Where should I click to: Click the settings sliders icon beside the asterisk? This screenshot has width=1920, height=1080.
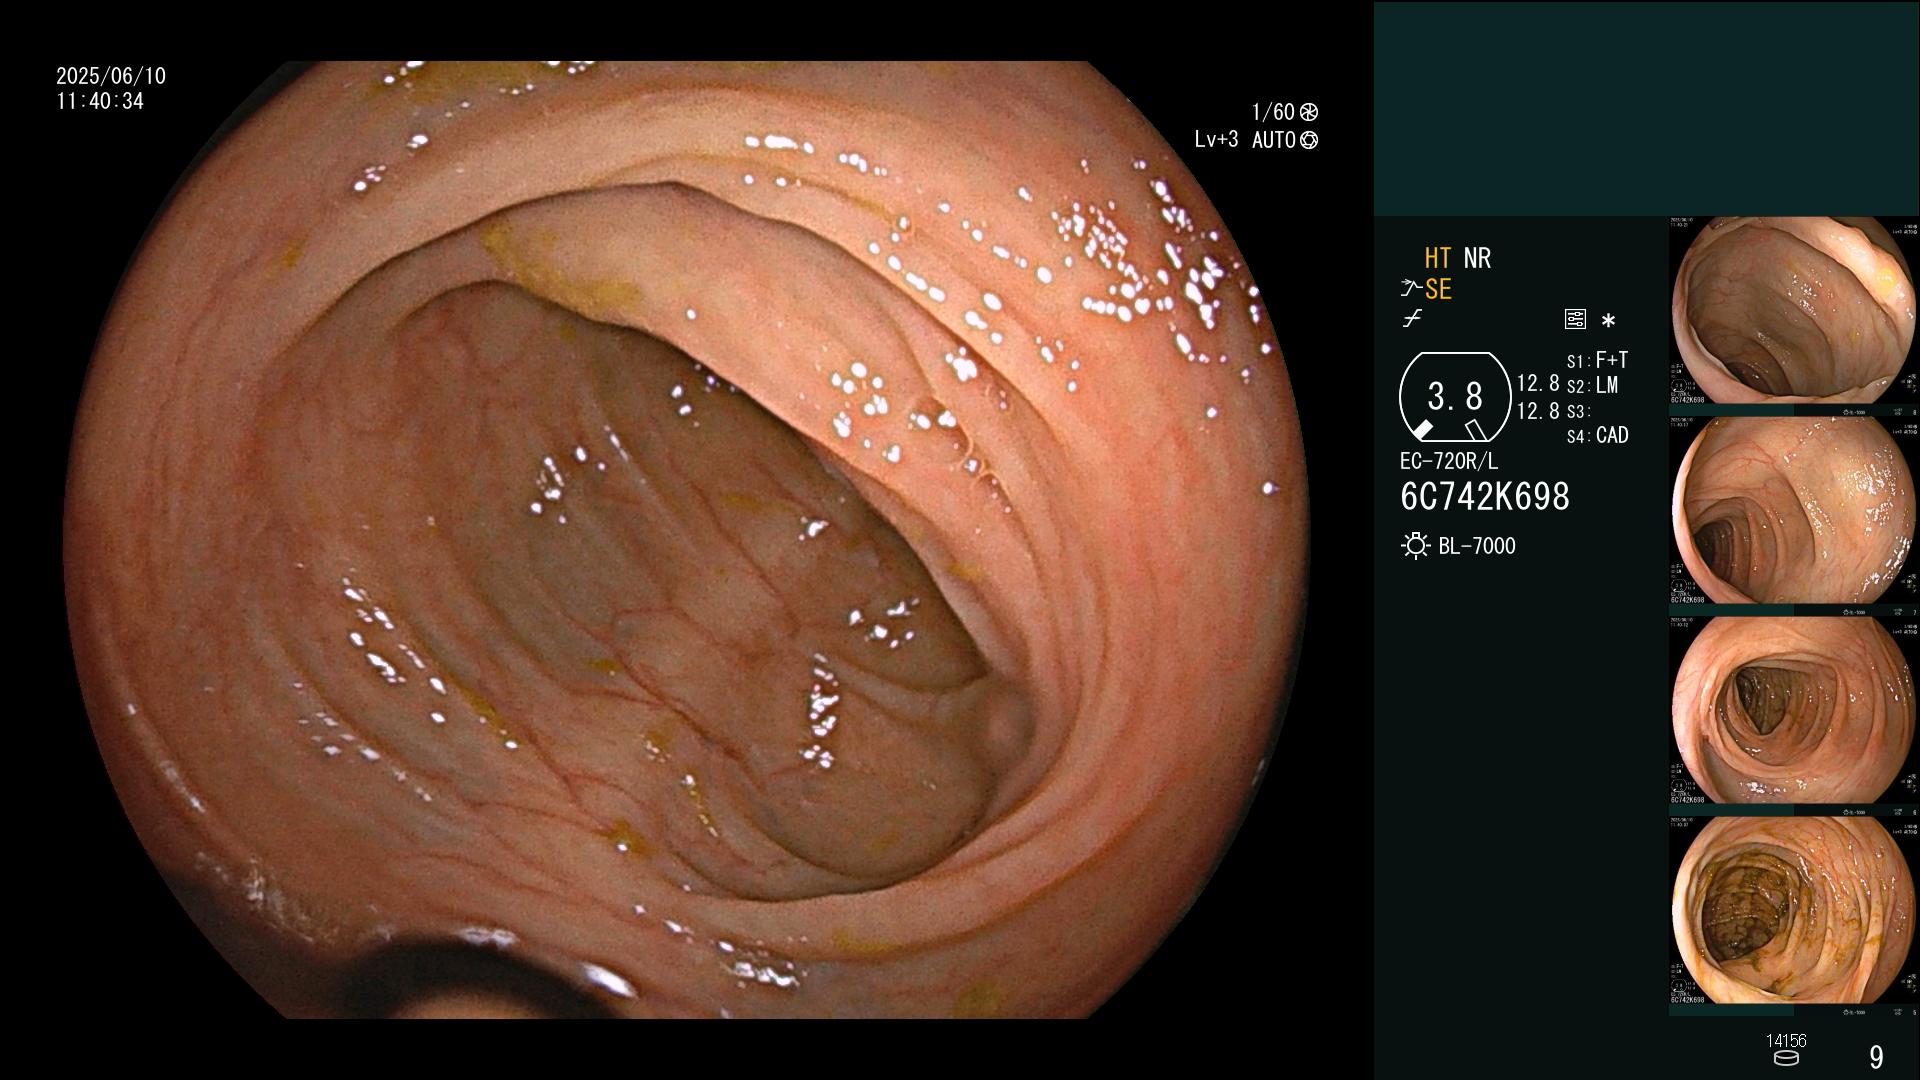click(x=1575, y=320)
